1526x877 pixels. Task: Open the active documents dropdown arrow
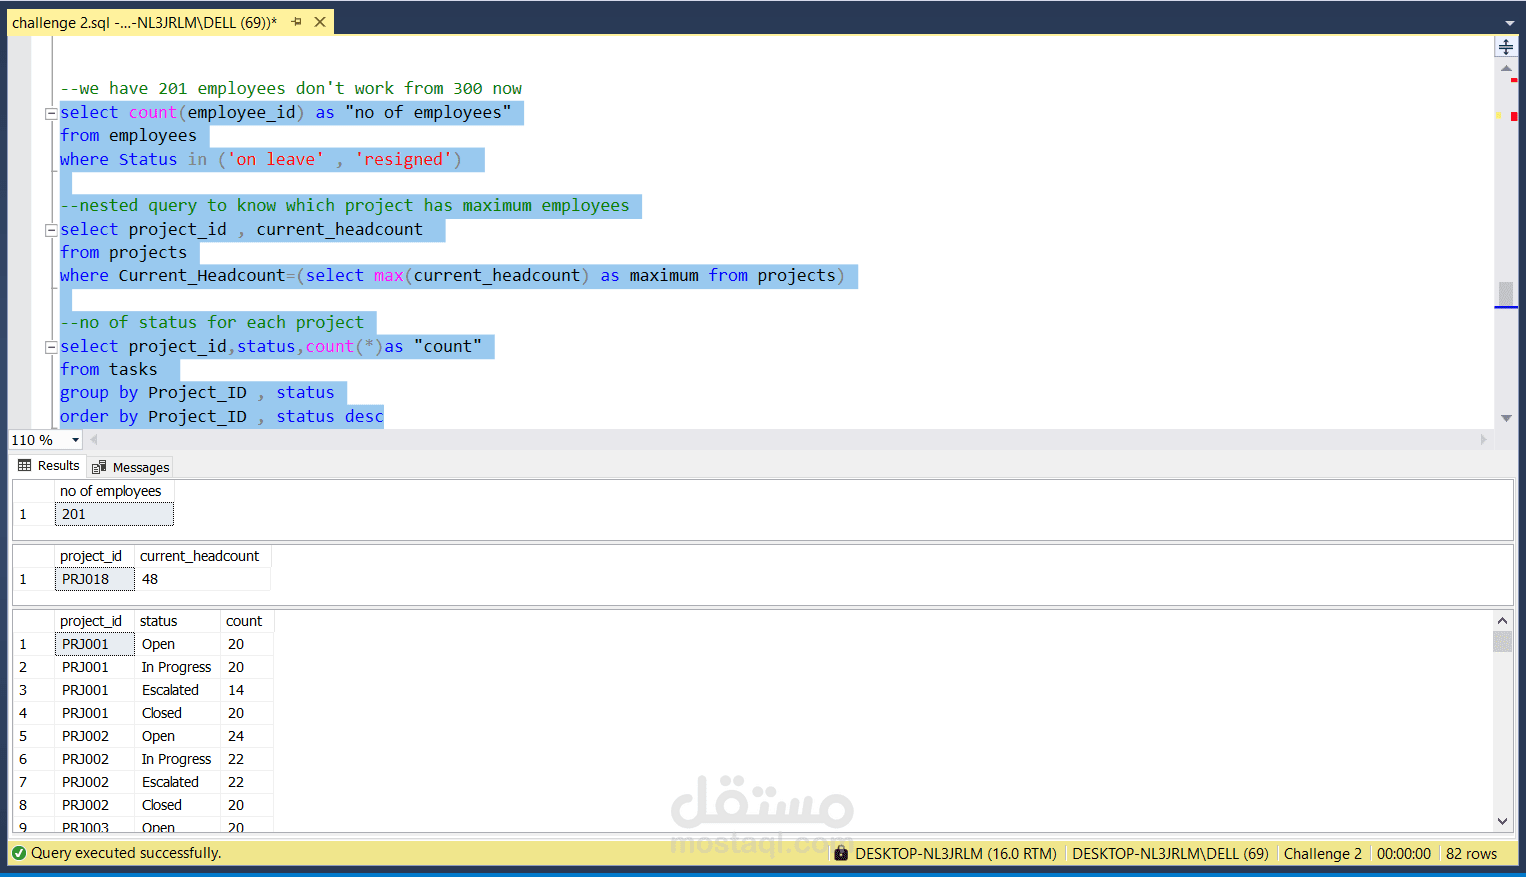click(1509, 22)
